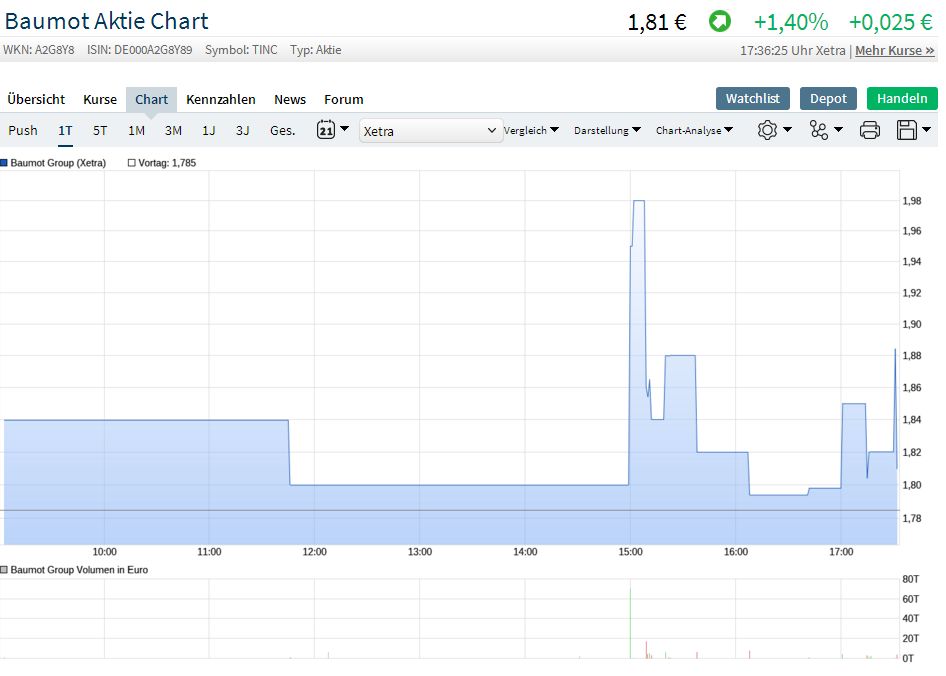Click the green price trend arrow icon
Image resolution: width=946 pixels, height=676 pixels.
pyautogui.click(x=720, y=22)
